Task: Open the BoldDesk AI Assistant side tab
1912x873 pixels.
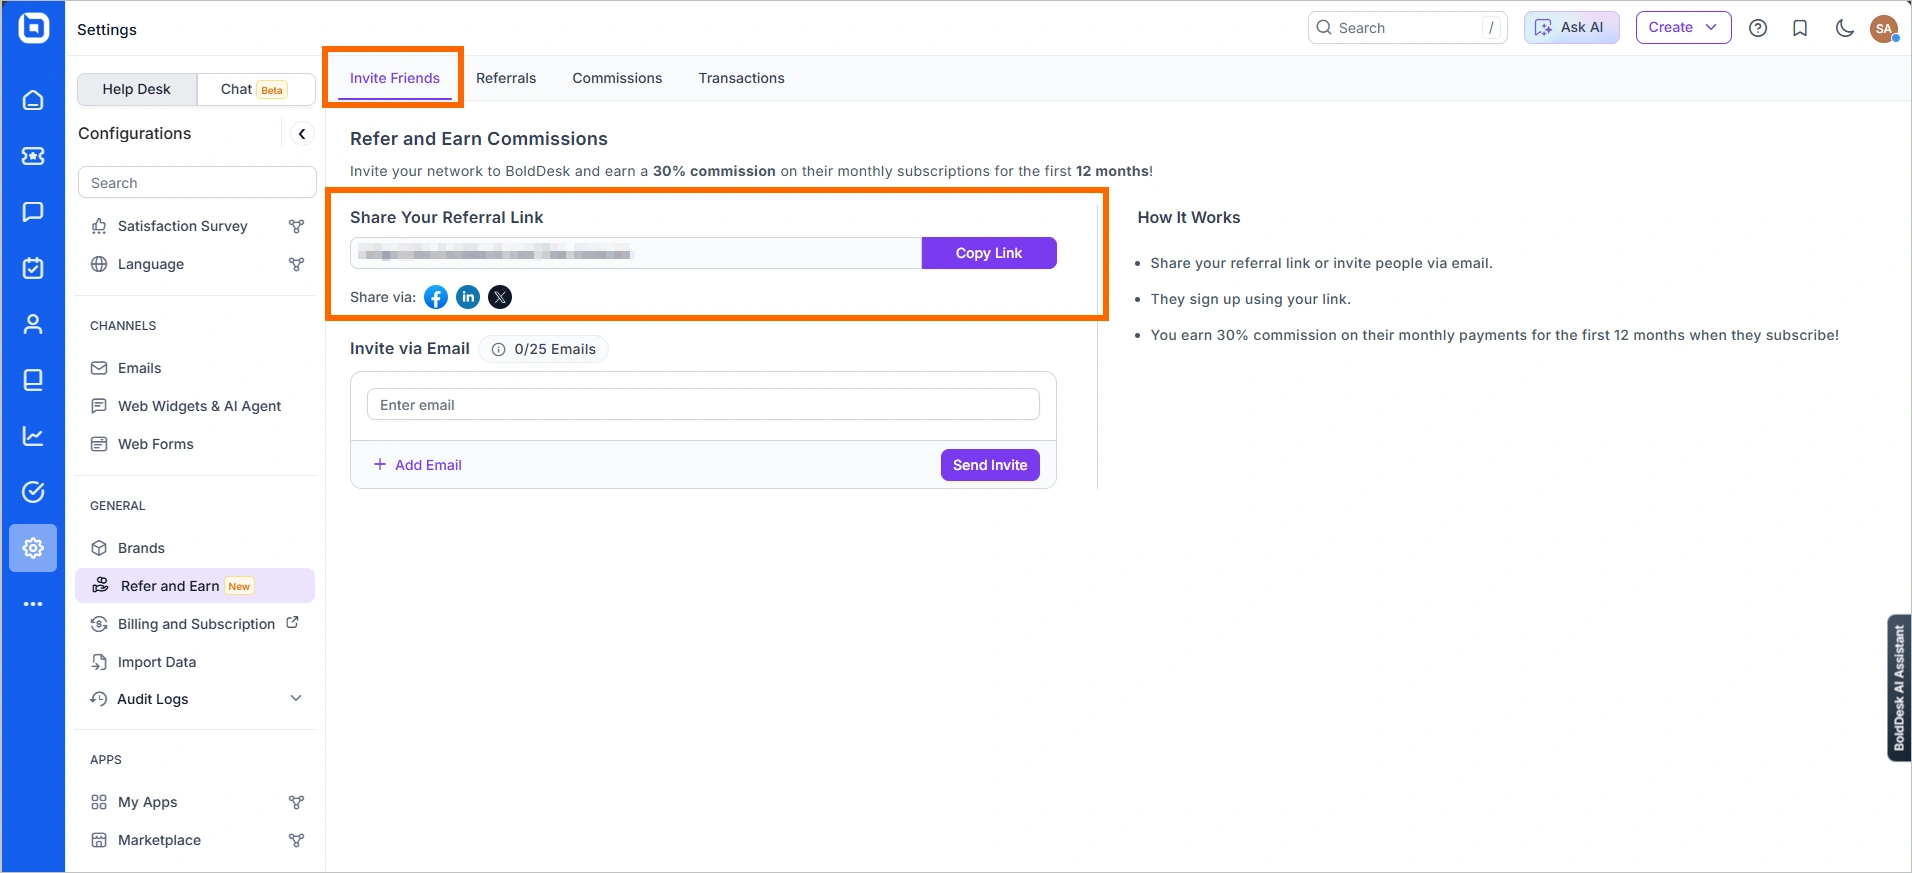Action: (1898, 688)
